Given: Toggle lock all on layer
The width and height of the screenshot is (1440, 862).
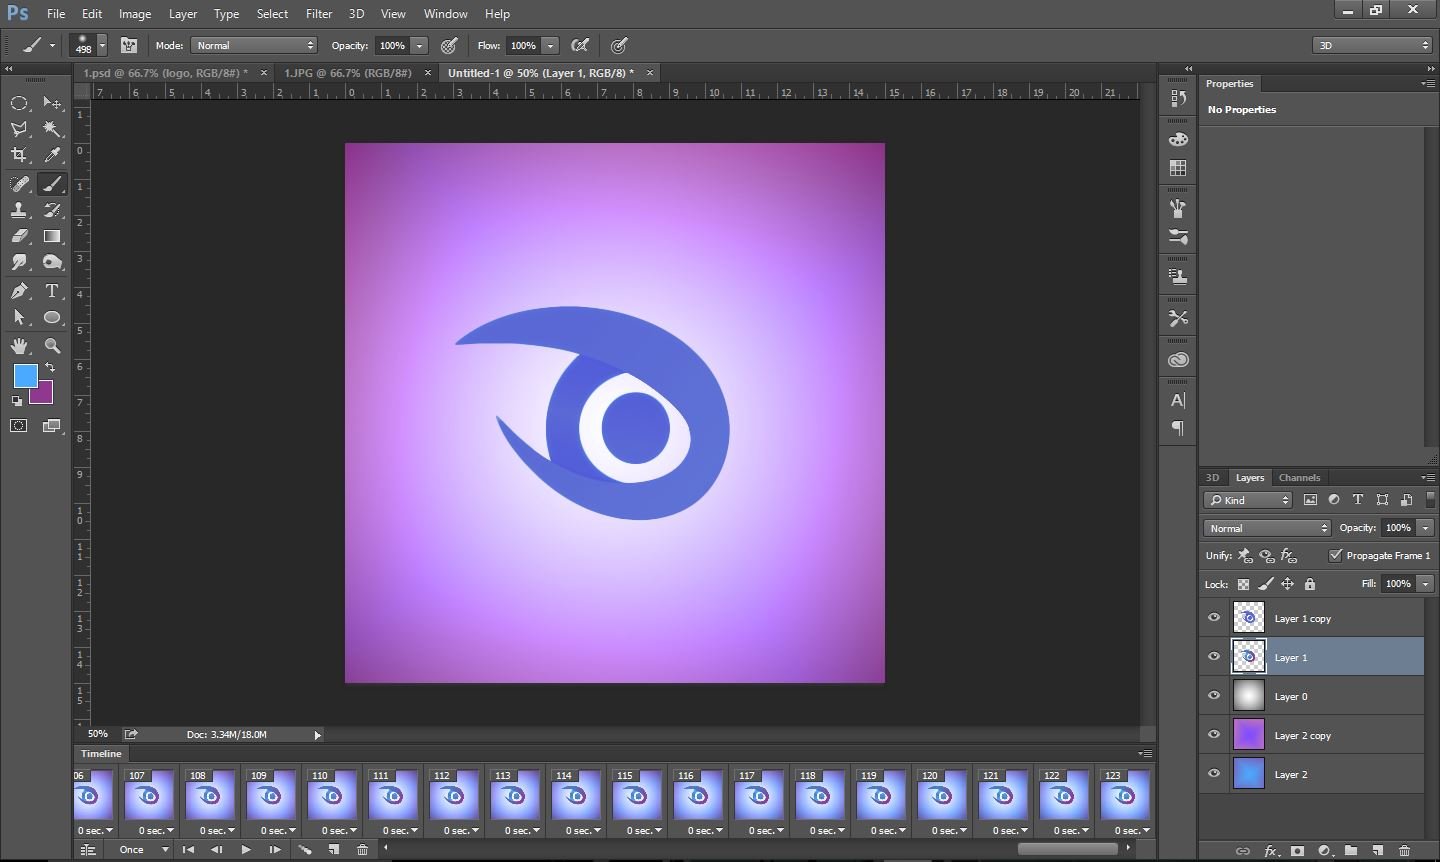Looking at the screenshot, I should coord(1310,584).
